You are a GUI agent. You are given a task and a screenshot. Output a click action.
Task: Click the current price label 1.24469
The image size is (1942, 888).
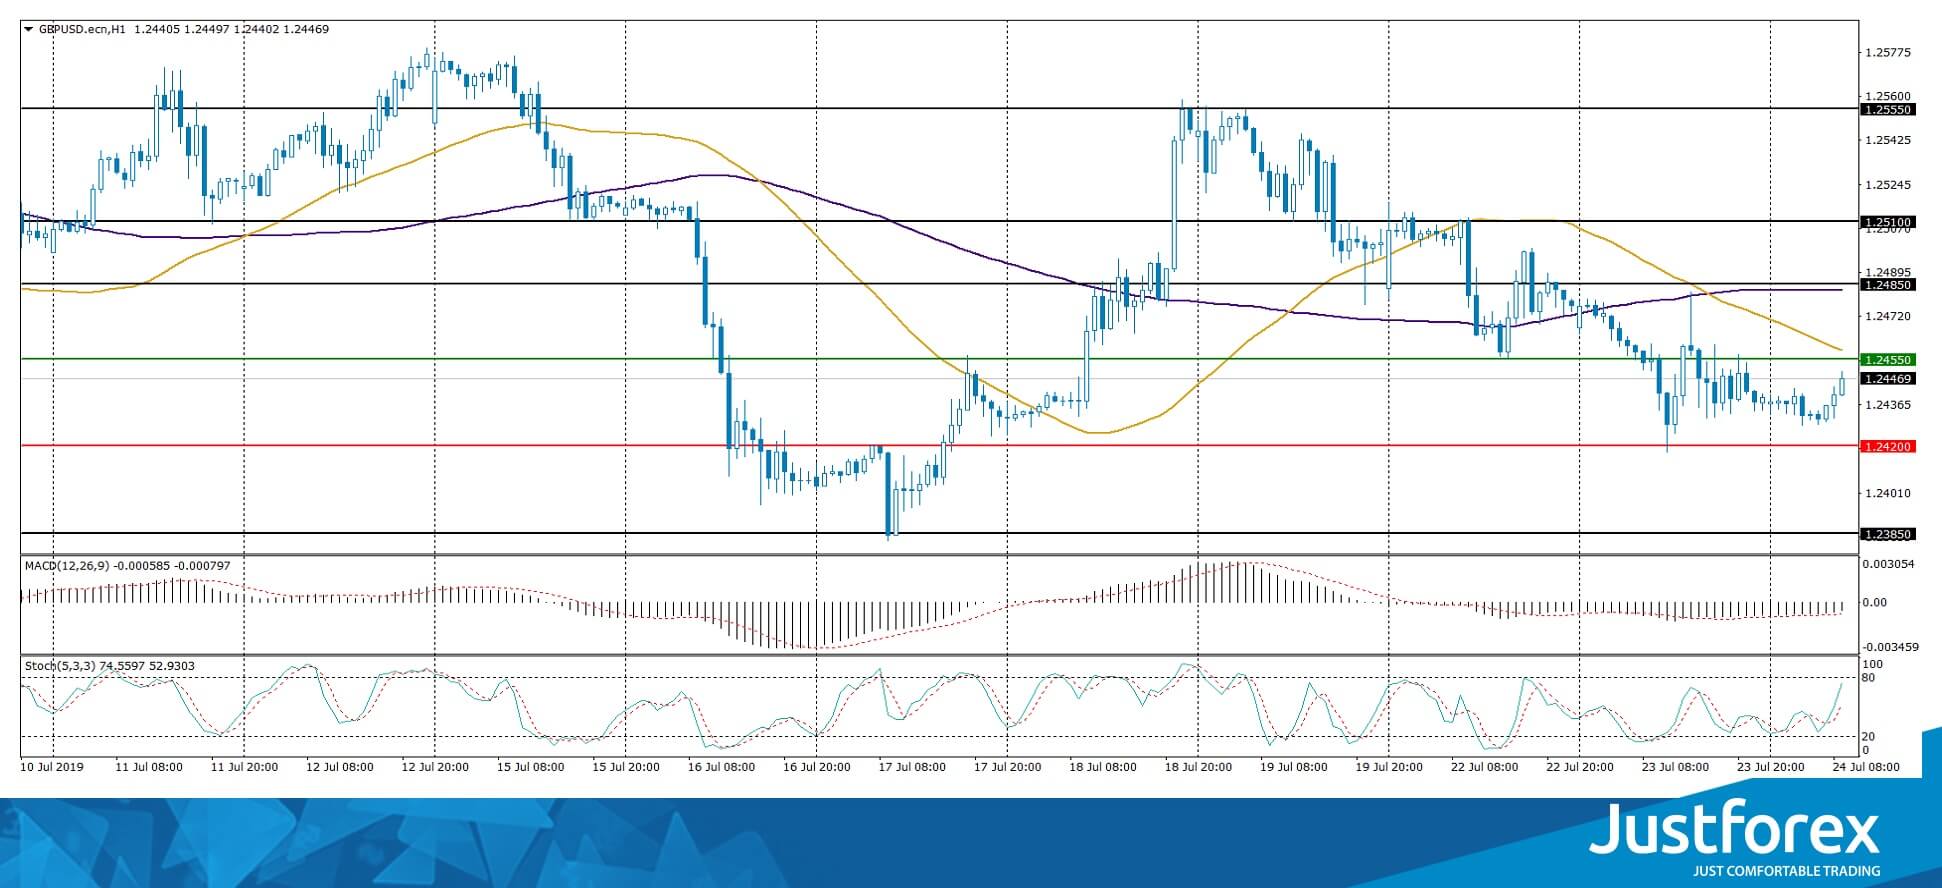pos(1886,379)
